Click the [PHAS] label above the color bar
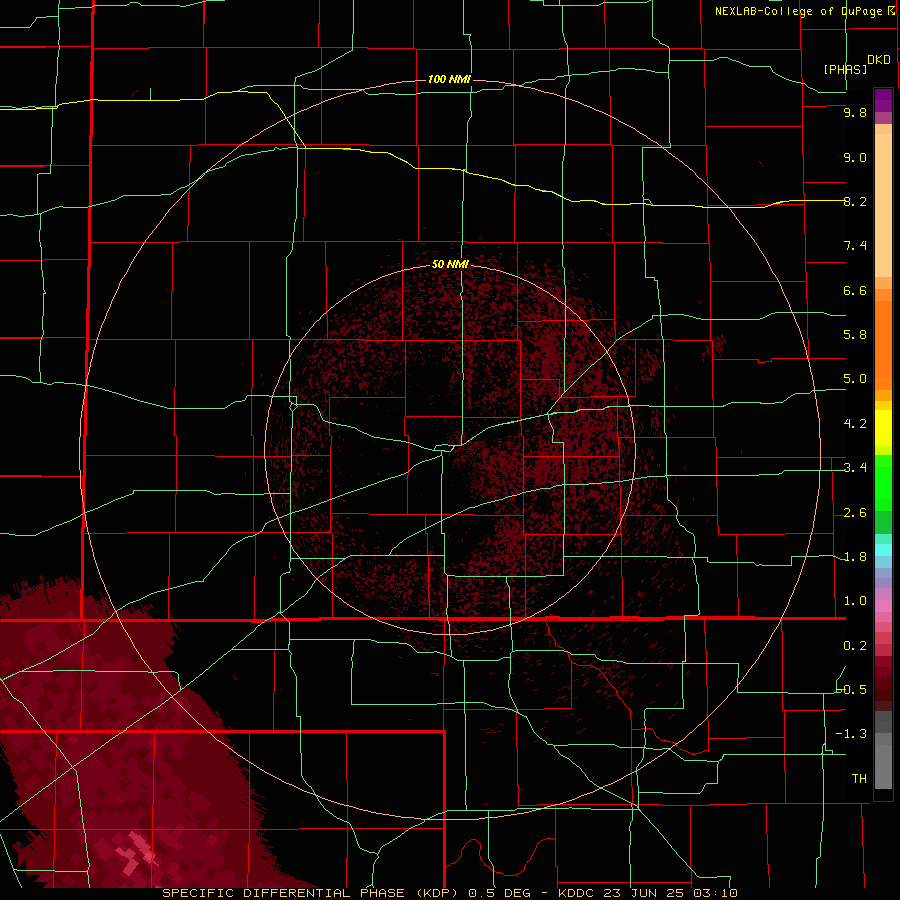900x900 pixels. 845,69
